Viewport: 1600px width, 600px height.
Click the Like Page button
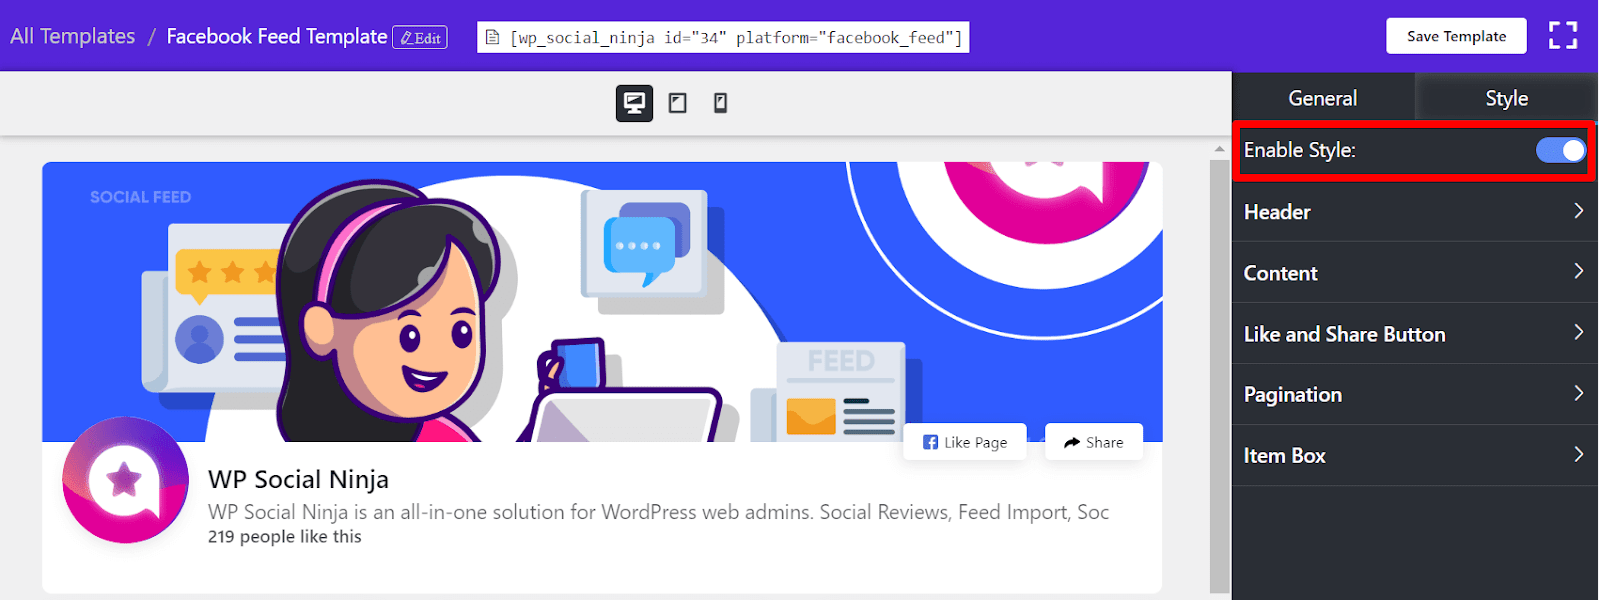pyautogui.click(x=965, y=442)
